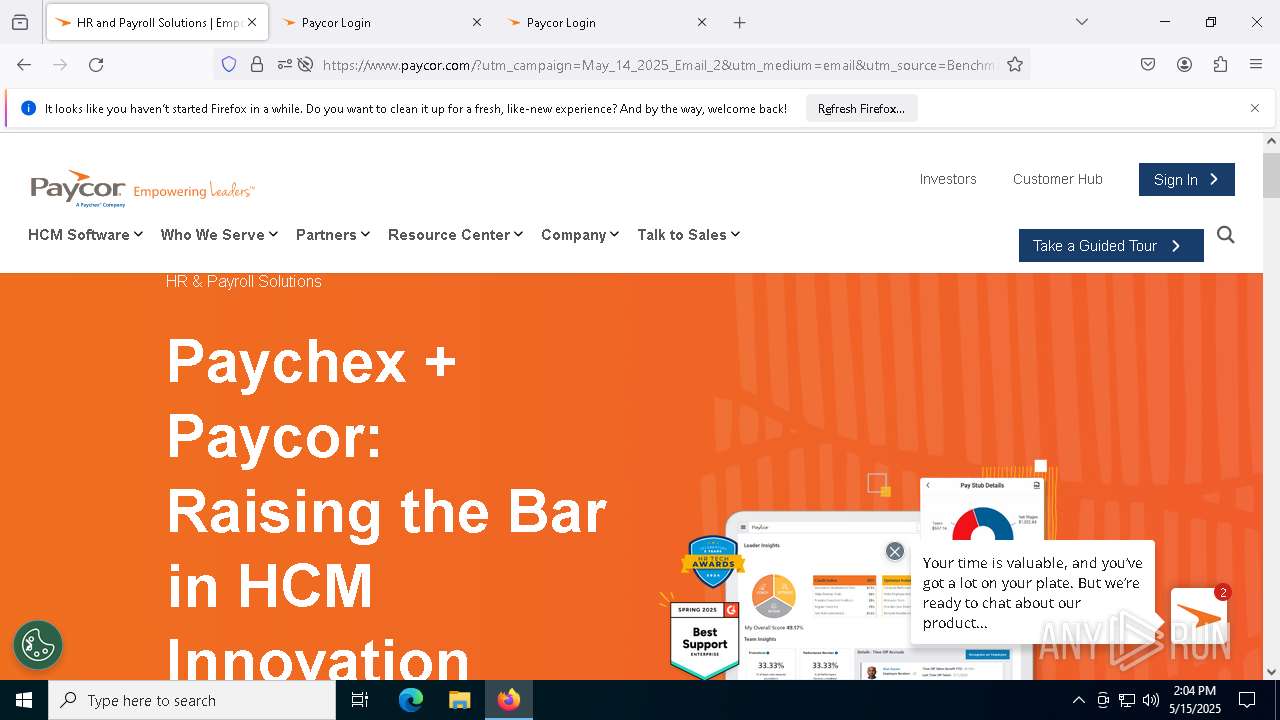Close the HR and Payroll Solutions tab
Screen dimensions: 1280x720
pos(251,22)
